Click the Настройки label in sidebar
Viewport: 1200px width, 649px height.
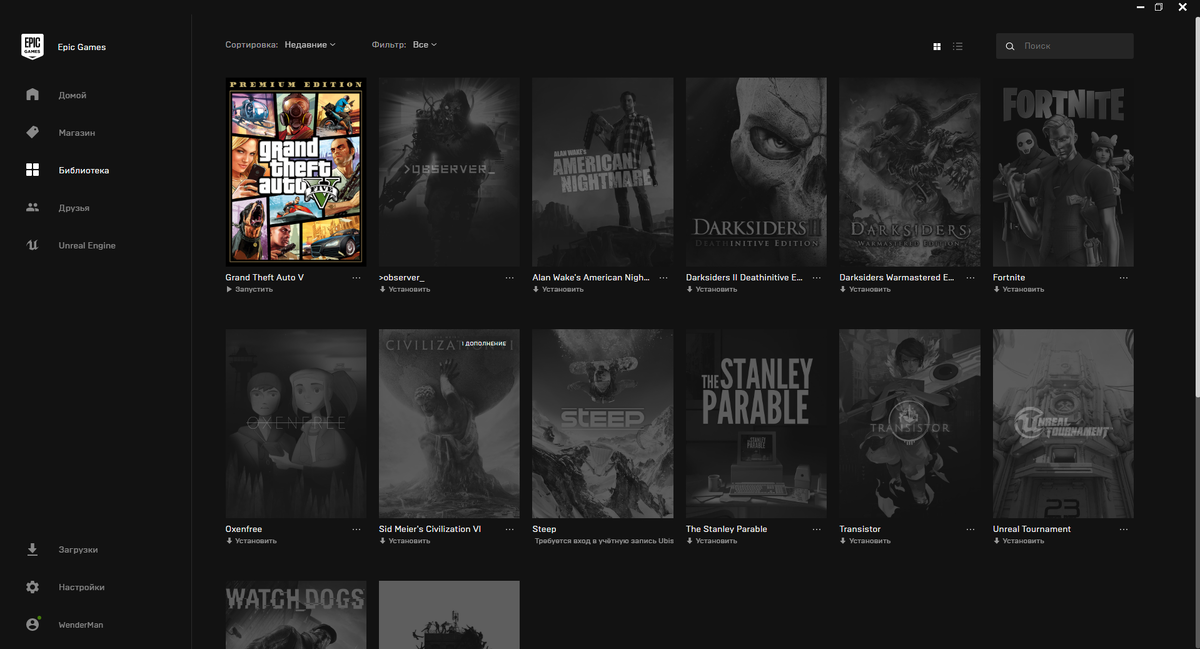[x=81, y=587]
